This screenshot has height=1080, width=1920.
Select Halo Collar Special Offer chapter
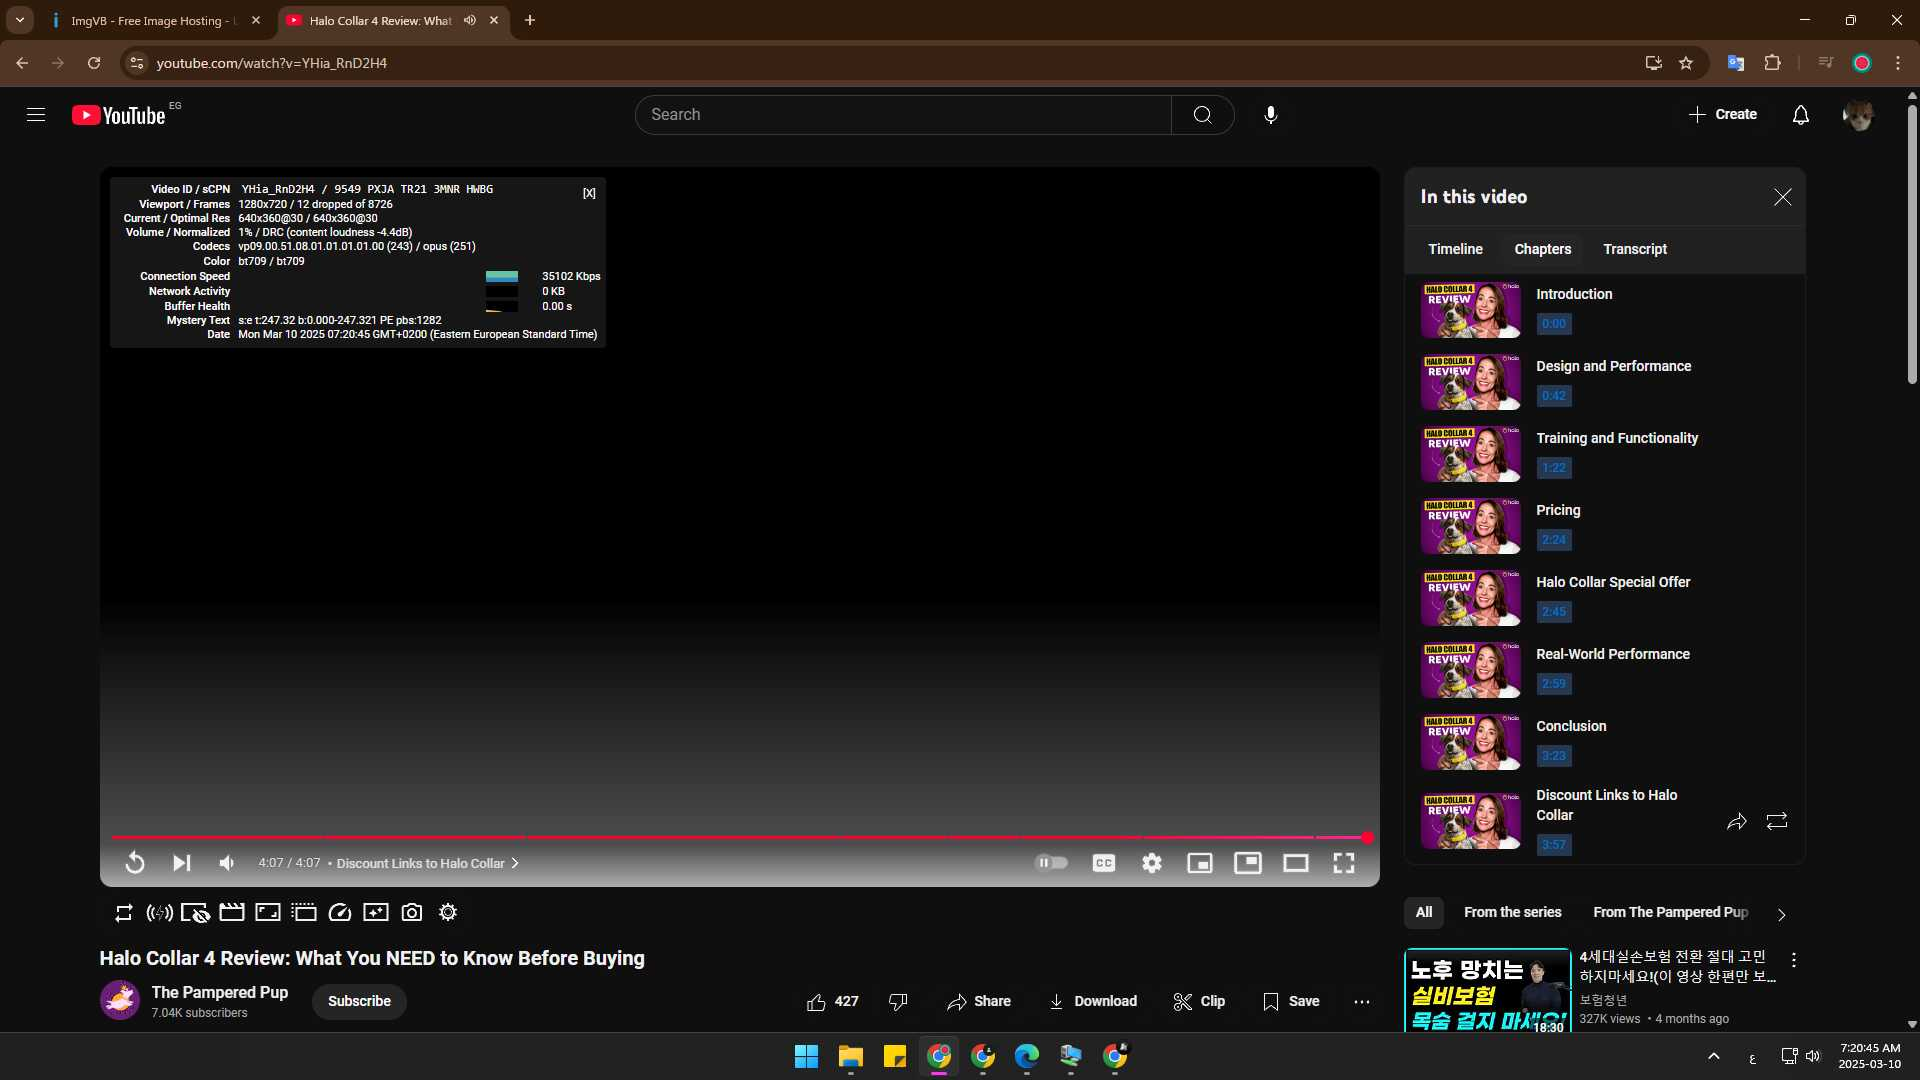click(1605, 597)
